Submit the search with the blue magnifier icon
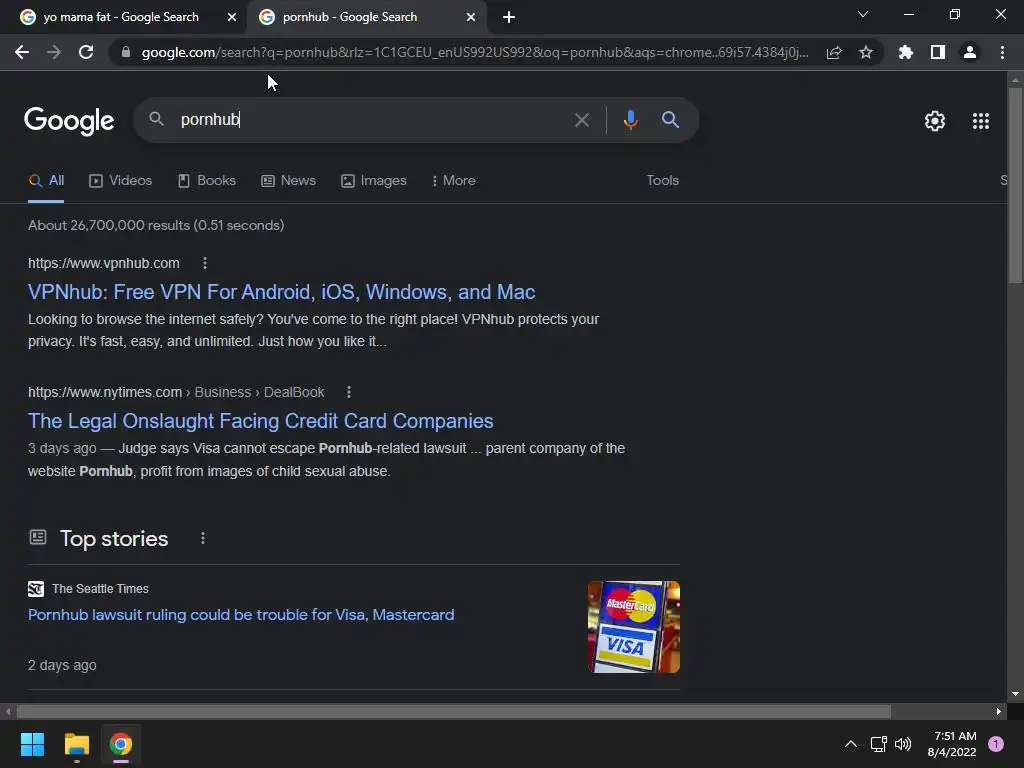This screenshot has height=768, width=1024. click(x=670, y=120)
